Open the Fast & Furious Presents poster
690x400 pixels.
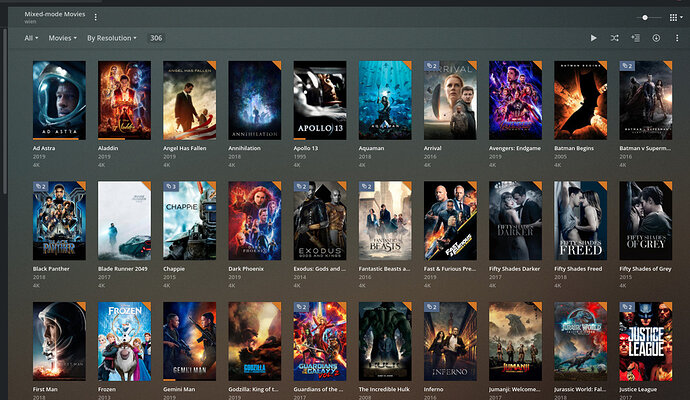click(x=450, y=220)
